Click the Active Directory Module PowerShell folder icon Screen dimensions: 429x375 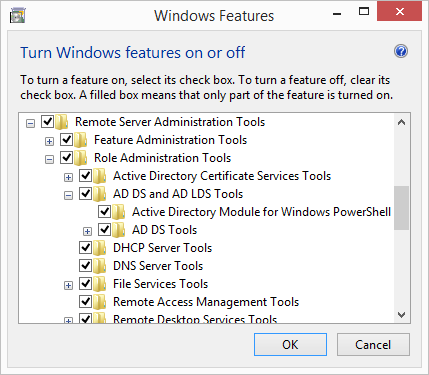pyautogui.click(x=119, y=212)
